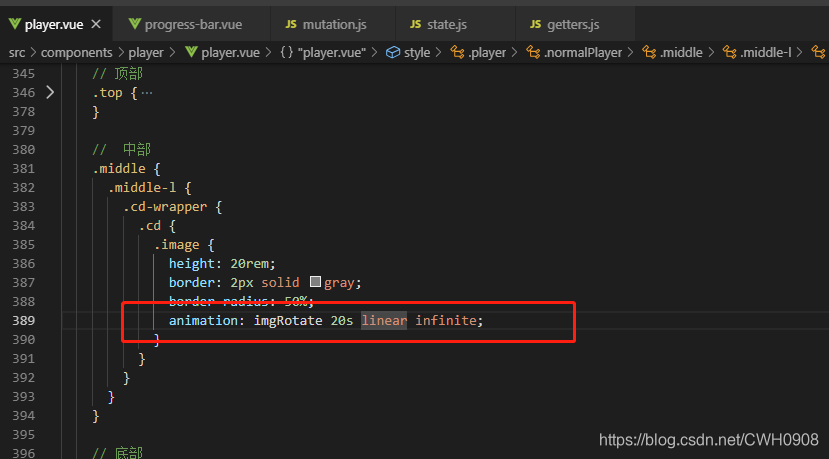This screenshot has height=459, width=829.
Task: Click the symbol icon before .middle-l
Action: pos(730,52)
